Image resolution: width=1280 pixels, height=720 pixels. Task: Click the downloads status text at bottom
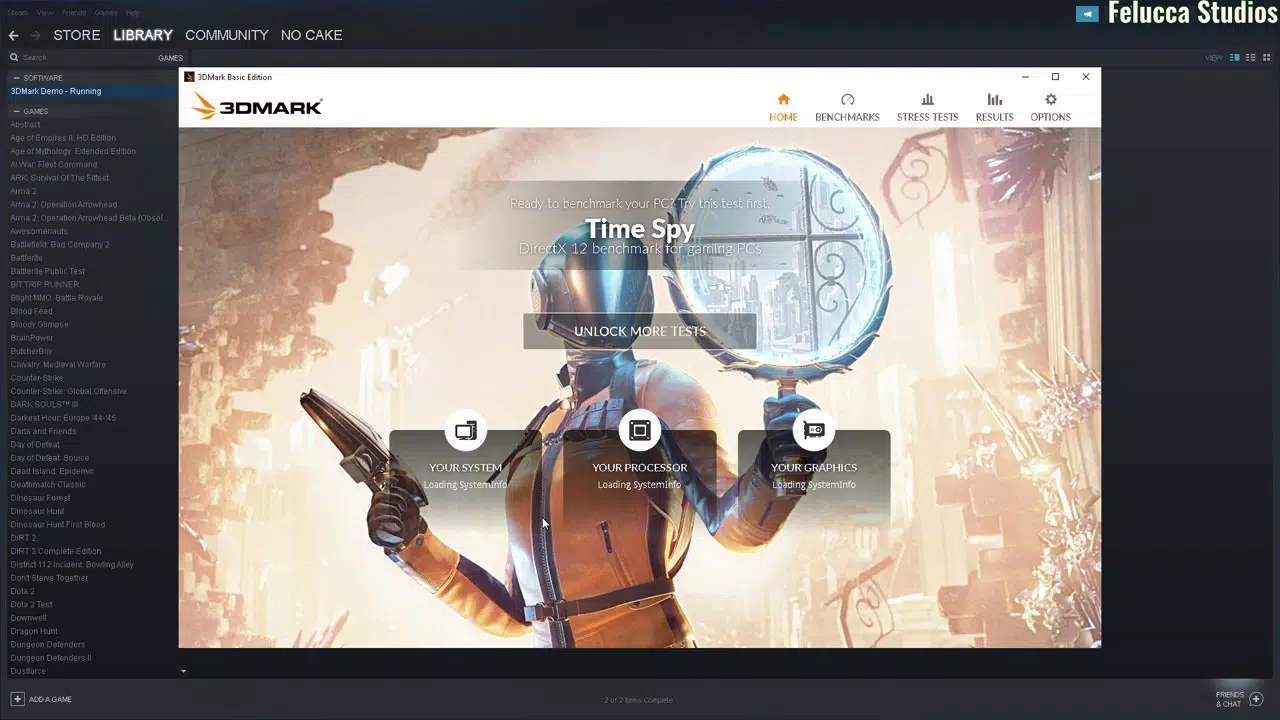639,700
